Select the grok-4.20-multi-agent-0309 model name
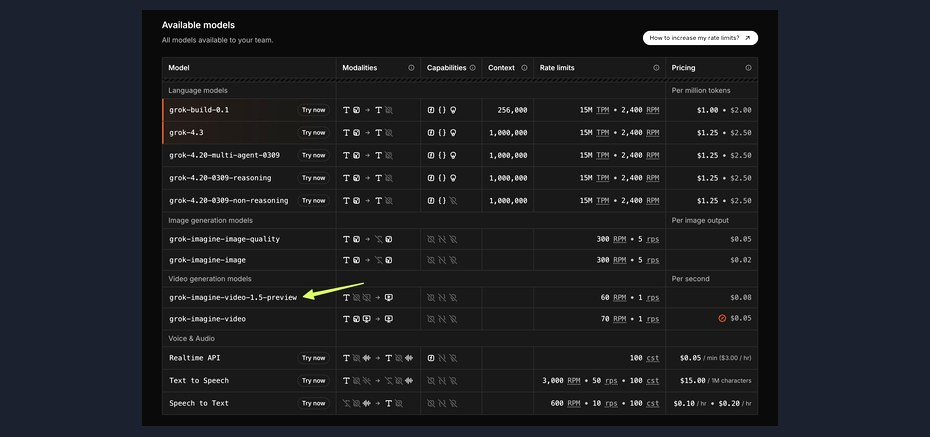930x437 pixels. (224, 155)
